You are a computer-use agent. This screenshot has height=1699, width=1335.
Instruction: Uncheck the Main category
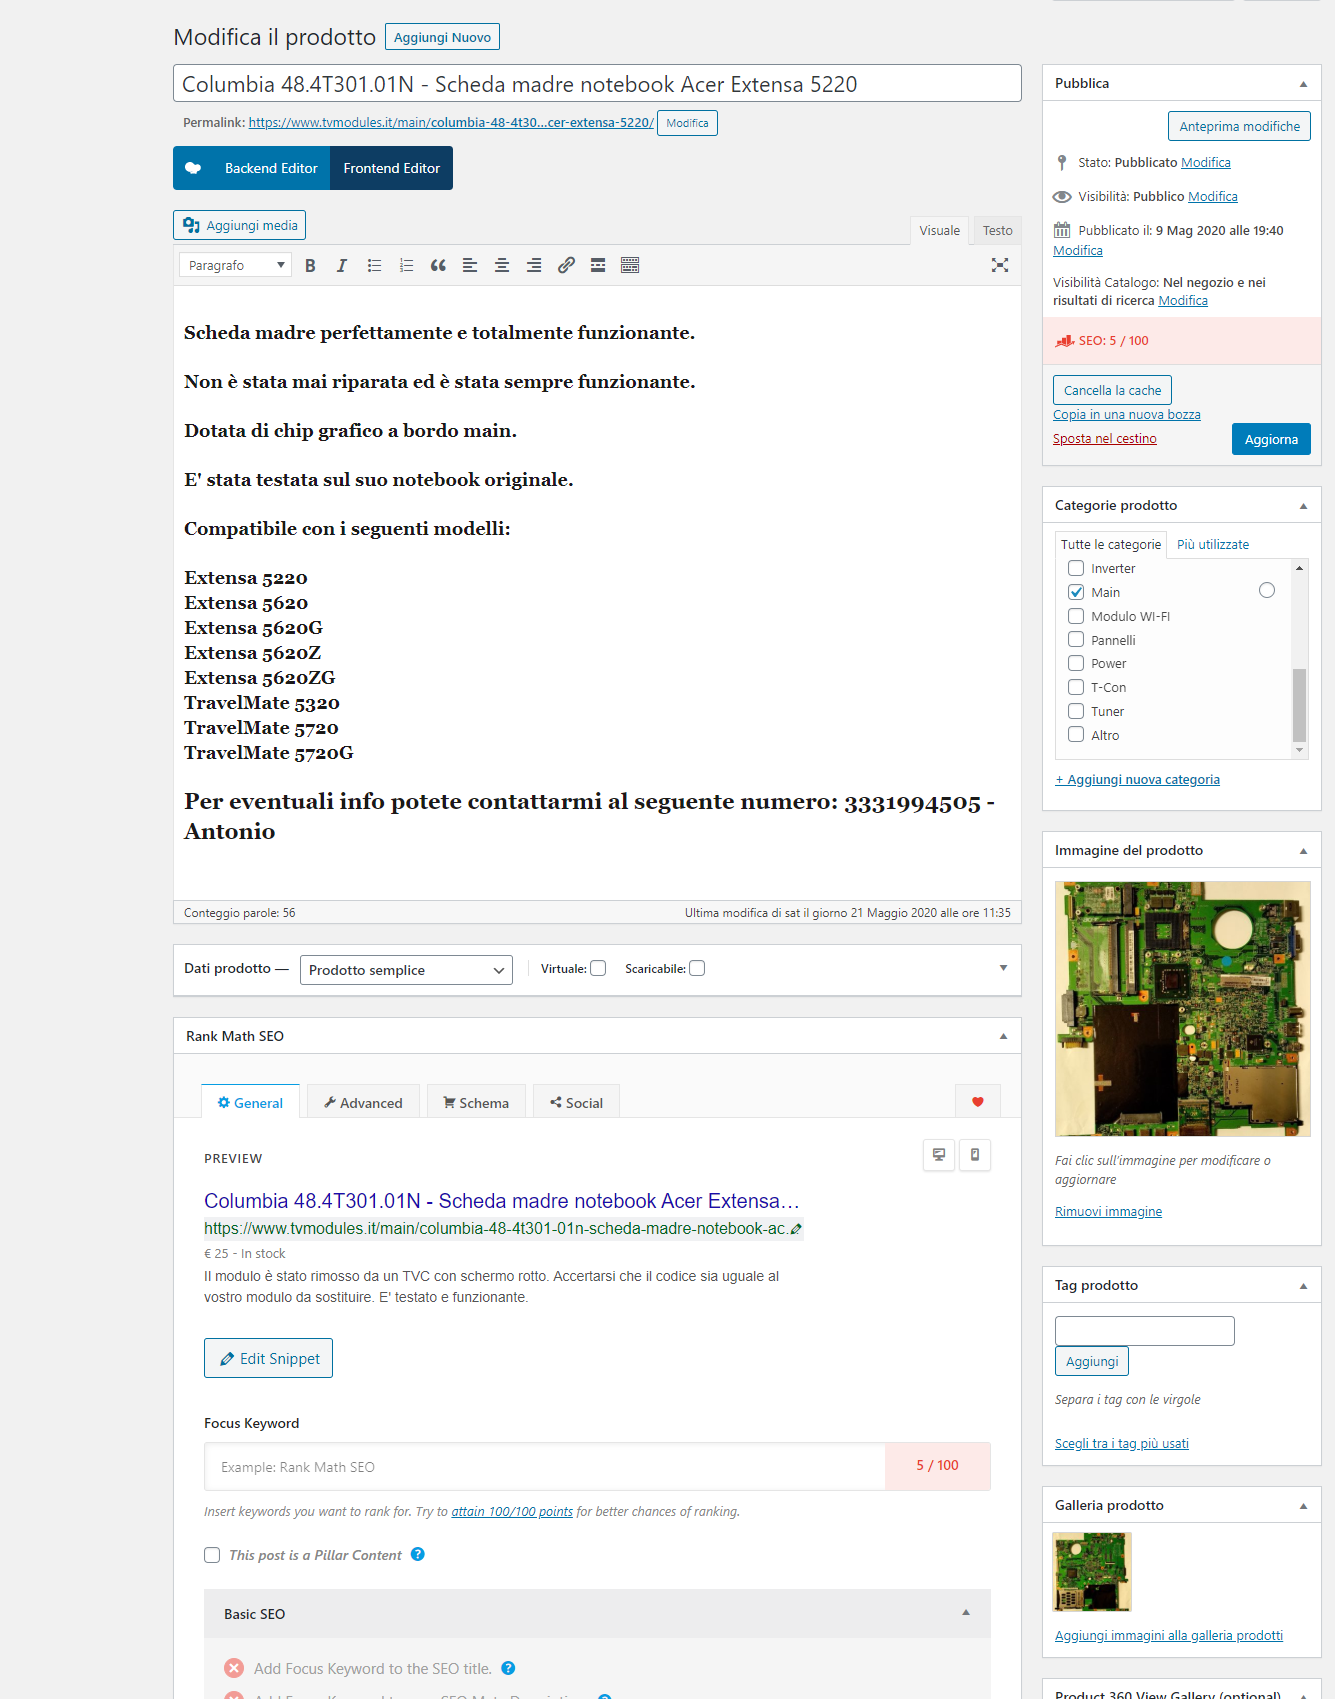1076,592
